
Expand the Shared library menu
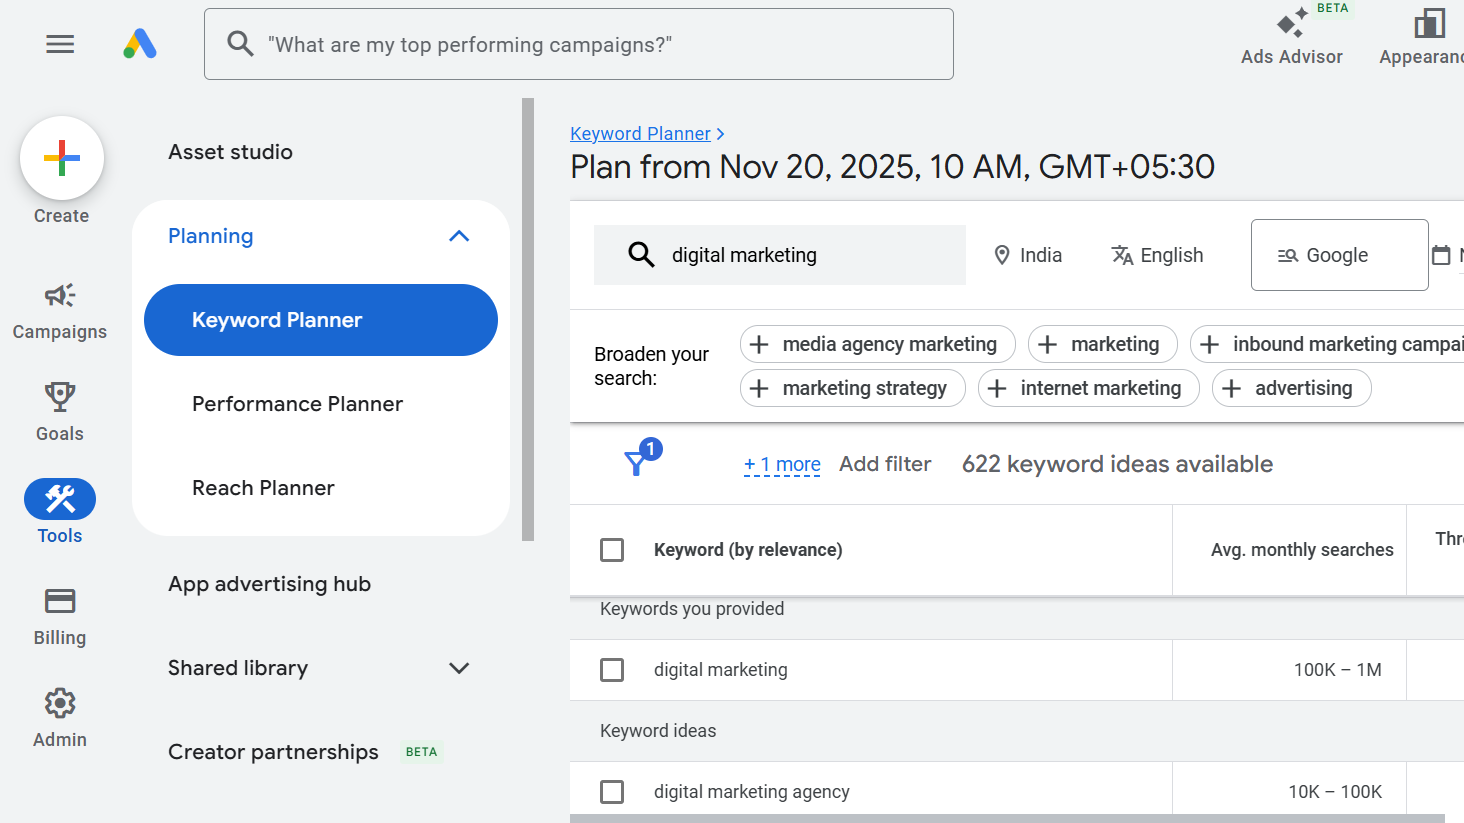coord(459,668)
